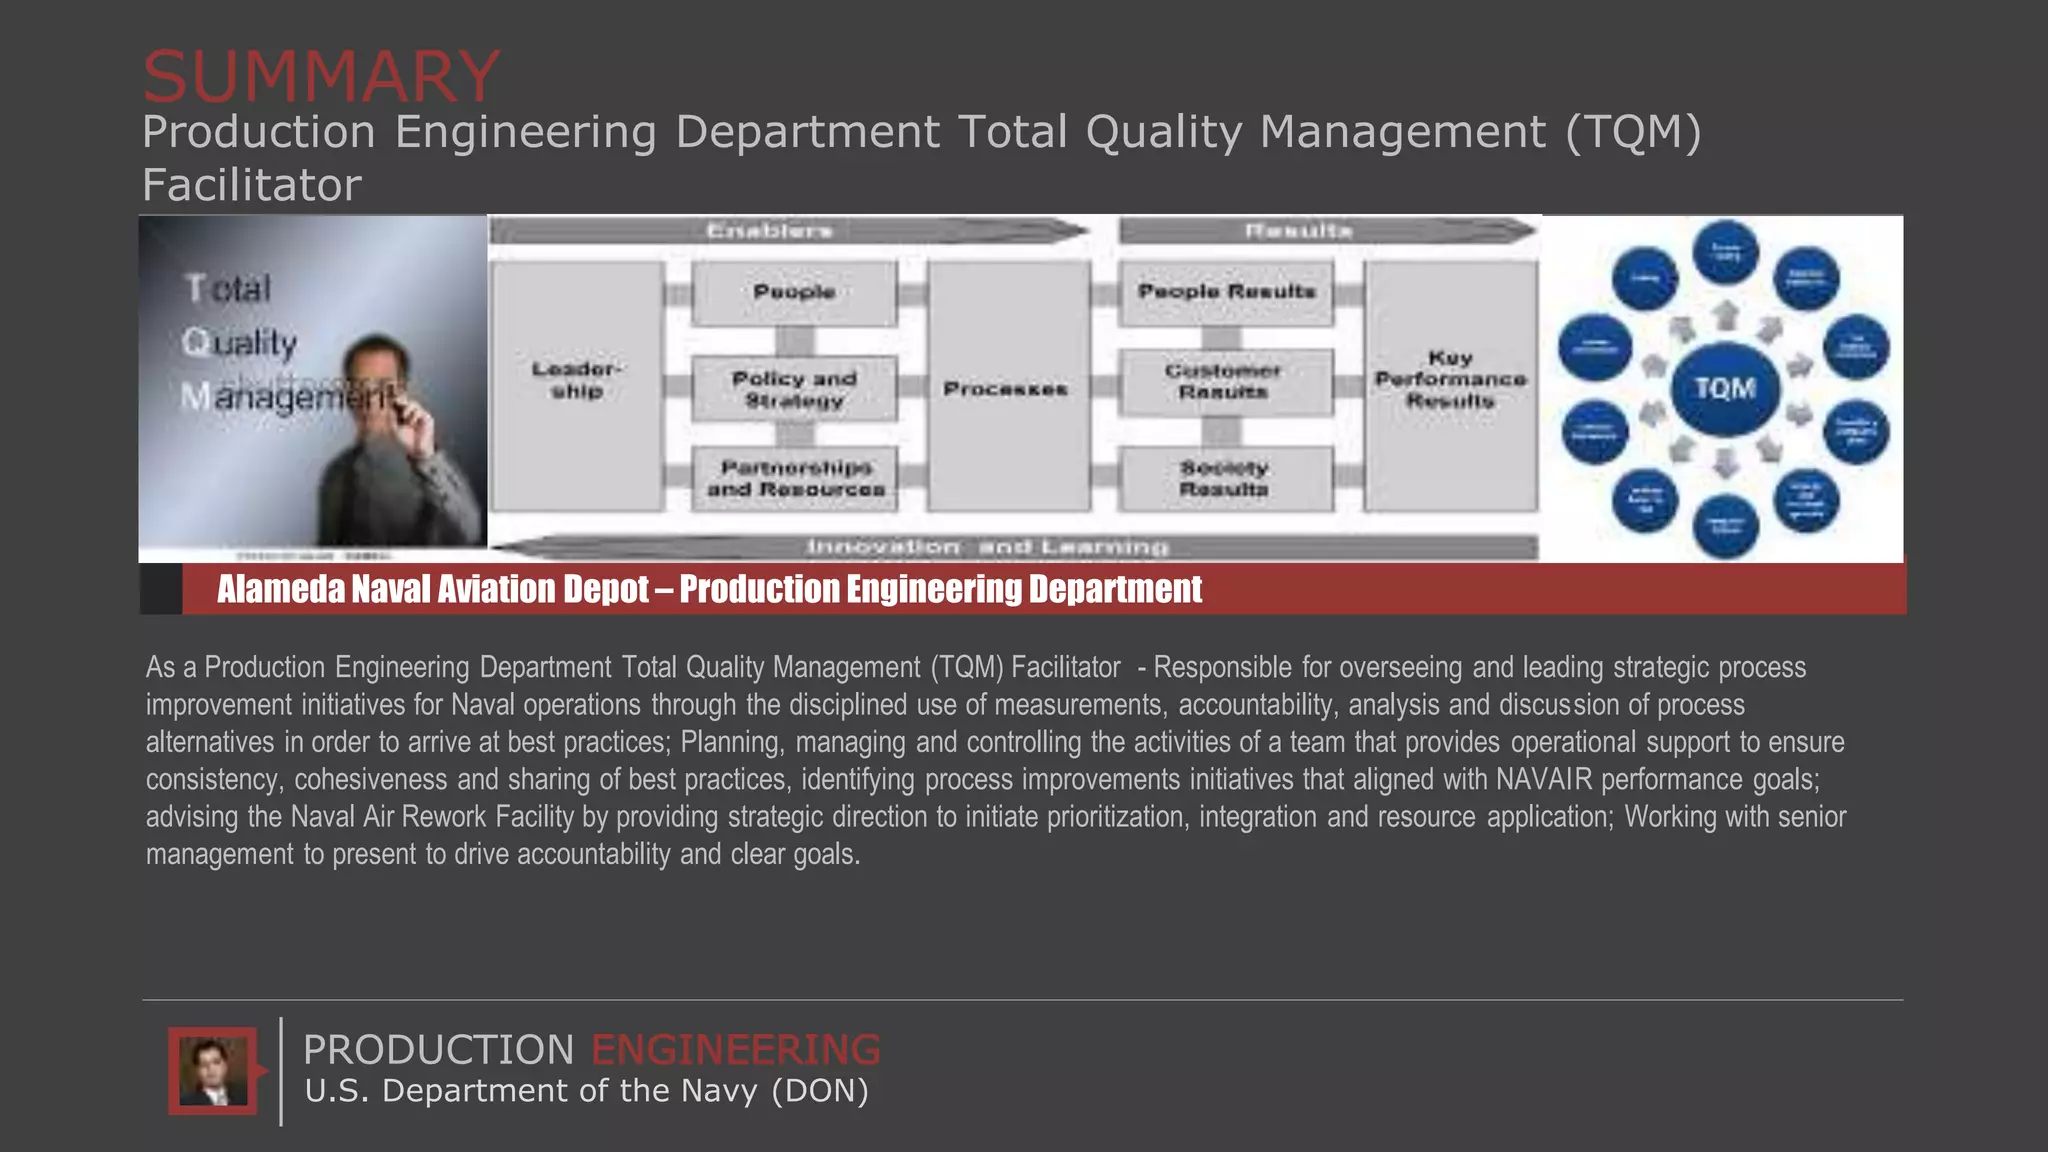The width and height of the screenshot is (2048, 1152).
Task: Select the People box under Enablers
Action: click(x=794, y=292)
